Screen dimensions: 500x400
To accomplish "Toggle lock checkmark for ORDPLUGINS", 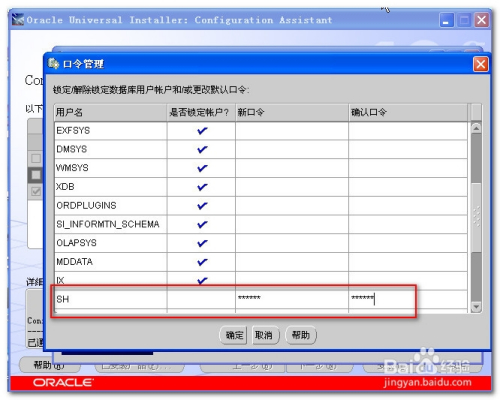I will point(202,206).
